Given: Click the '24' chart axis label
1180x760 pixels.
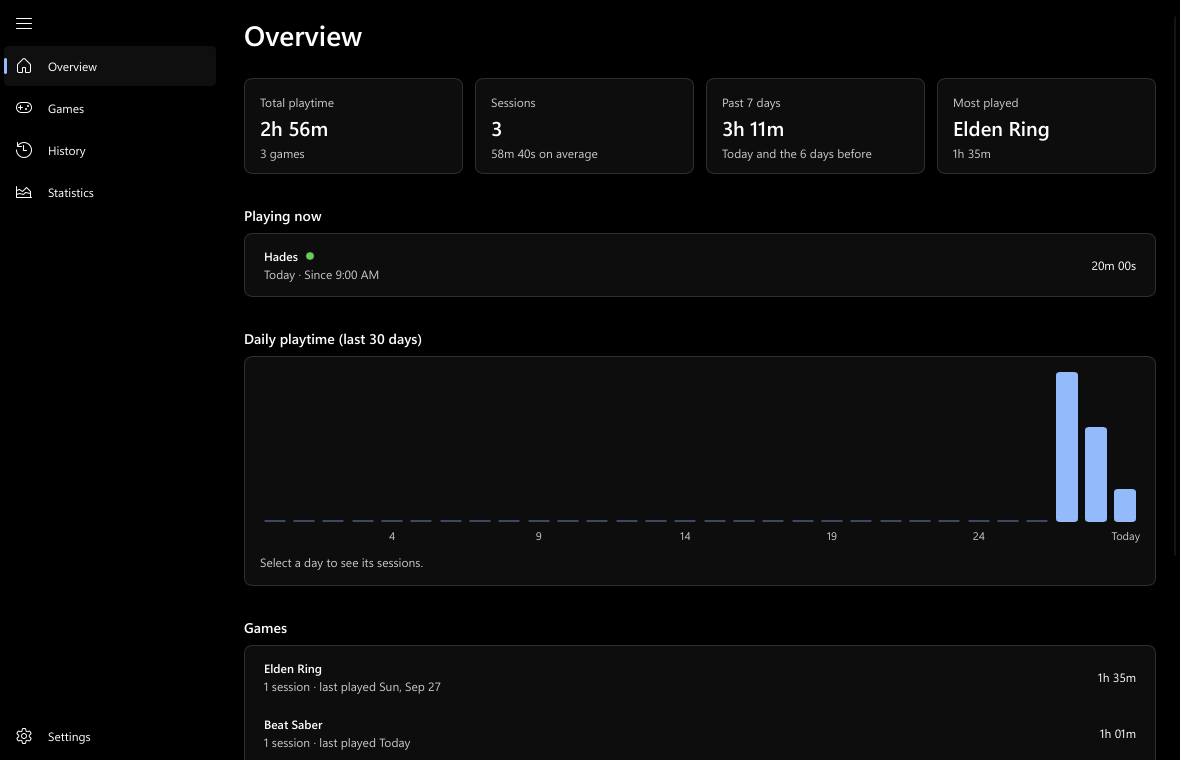Looking at the screenshot, I should pos(978,536).
